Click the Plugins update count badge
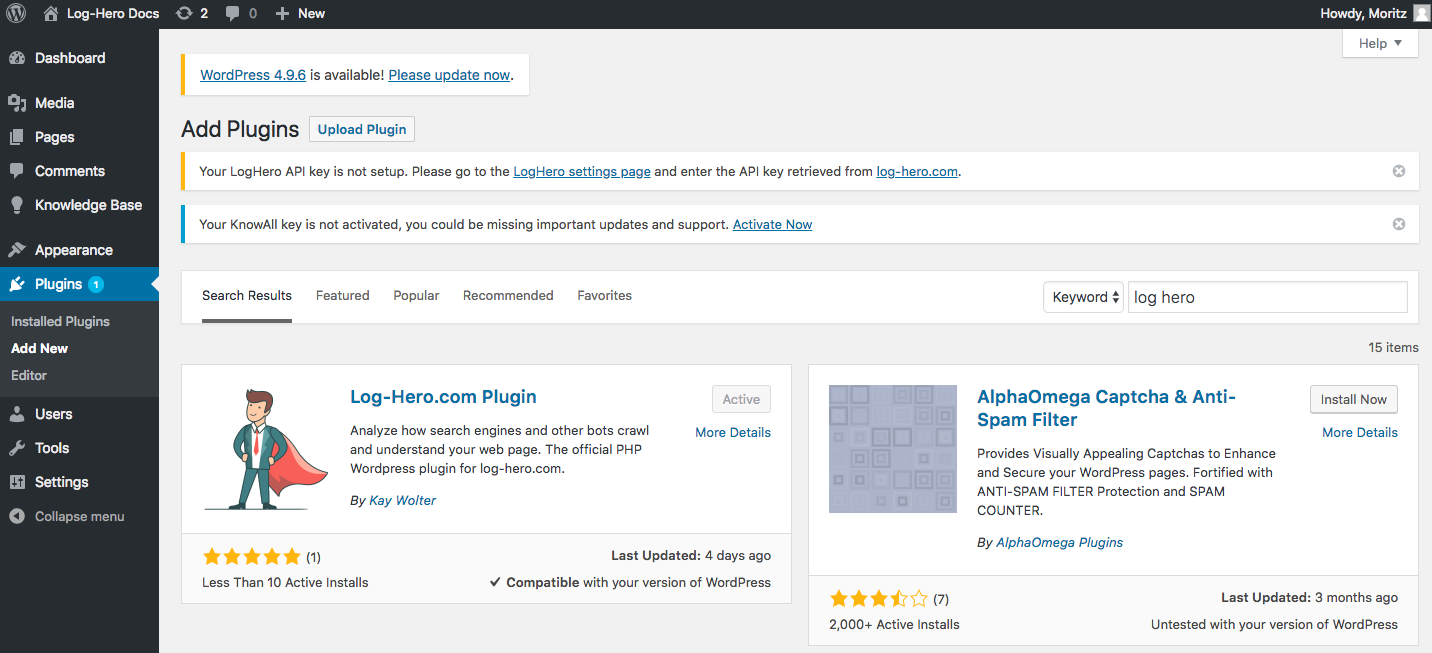Viewport: 1432px width, 653px height. (96, 284)
